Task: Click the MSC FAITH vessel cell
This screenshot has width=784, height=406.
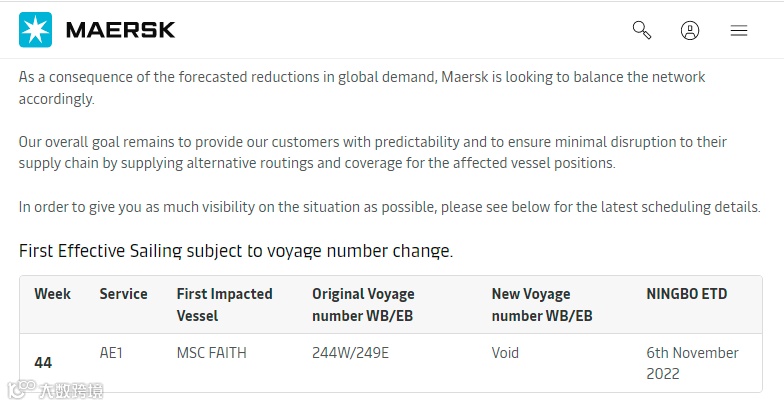Action: 211,353
